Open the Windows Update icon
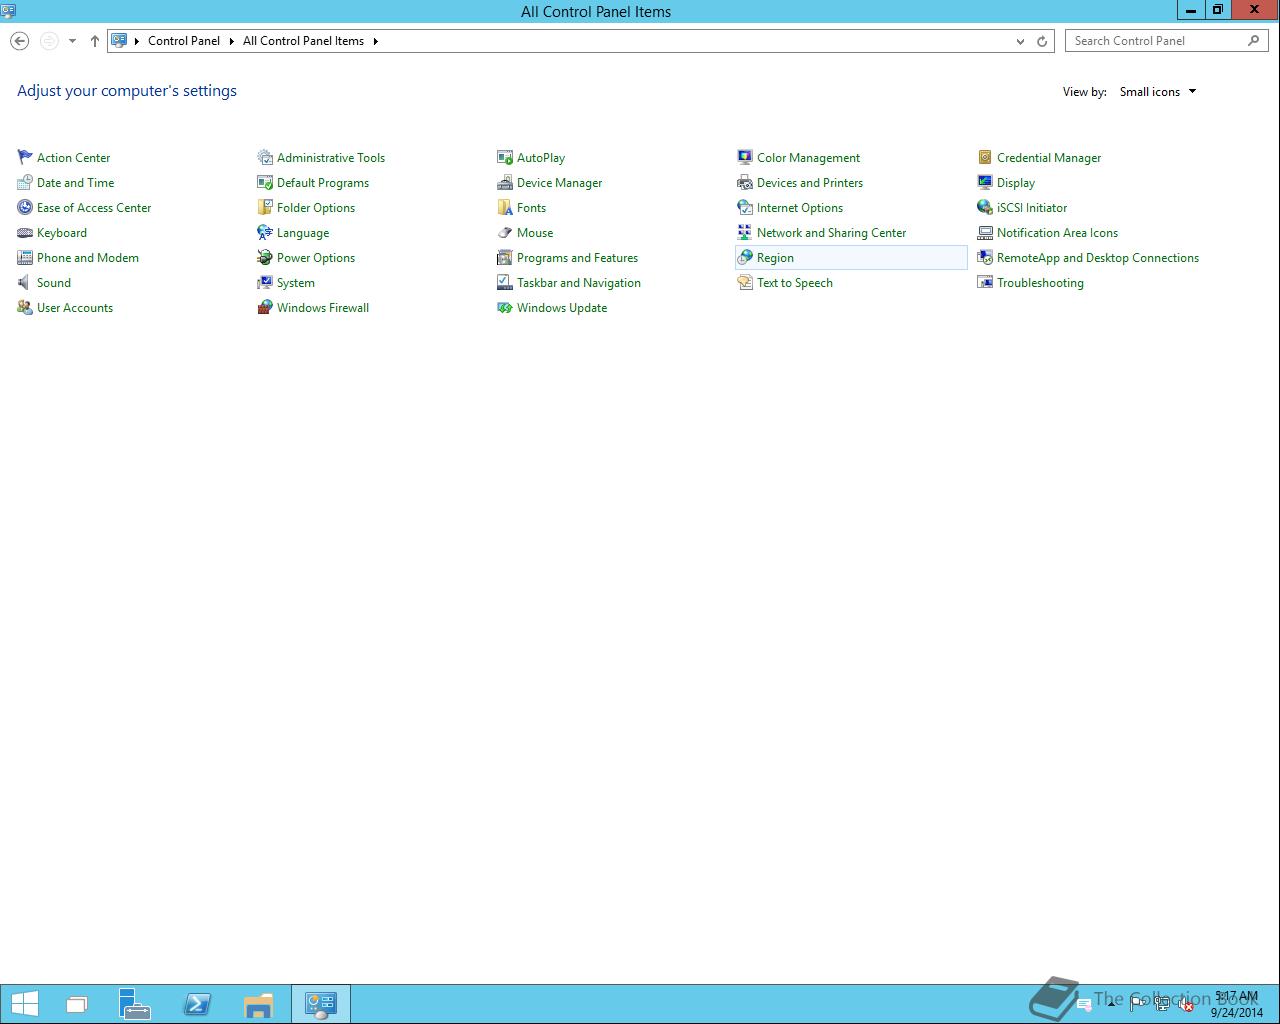The height and width of the screenshot is (1024, 1280). point(505,307)
